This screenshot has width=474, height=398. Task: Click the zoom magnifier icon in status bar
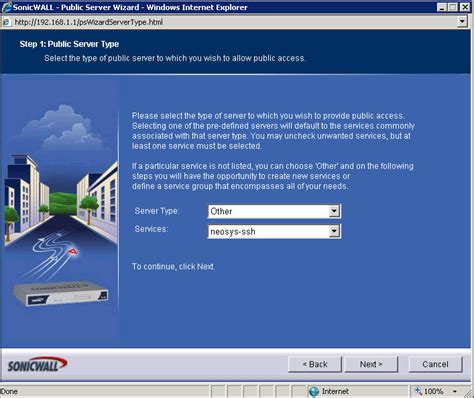pyautogui.click(x=418, y=391)
